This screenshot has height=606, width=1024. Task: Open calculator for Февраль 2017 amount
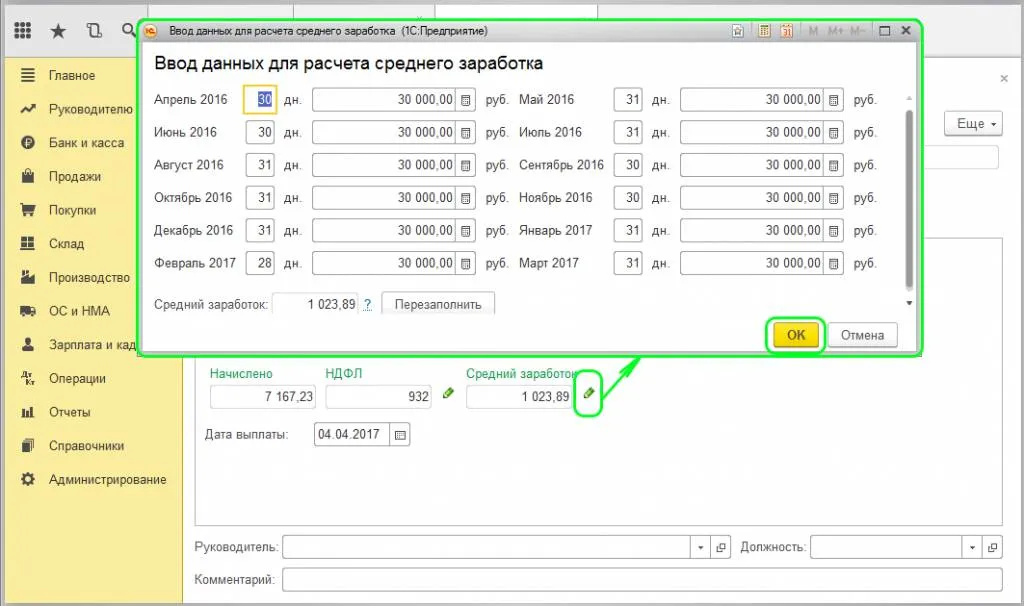tap(466, 263)
